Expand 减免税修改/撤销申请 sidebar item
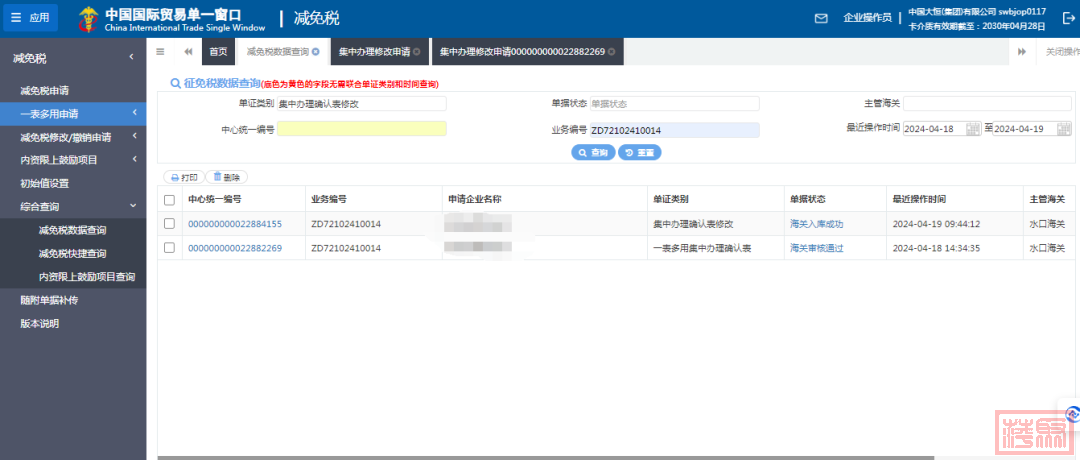 (73, 137)
